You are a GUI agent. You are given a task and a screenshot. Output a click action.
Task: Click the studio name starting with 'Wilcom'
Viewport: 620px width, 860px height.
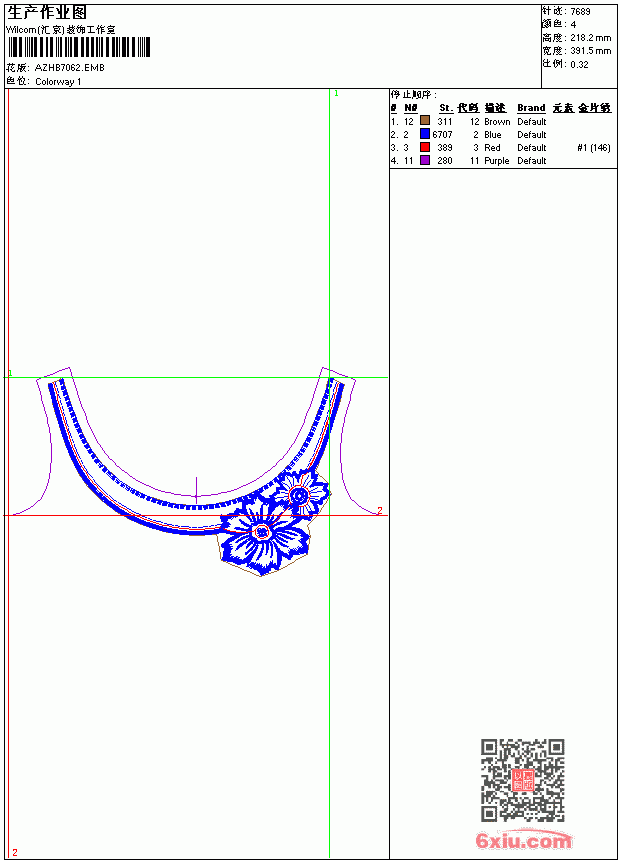60,30
